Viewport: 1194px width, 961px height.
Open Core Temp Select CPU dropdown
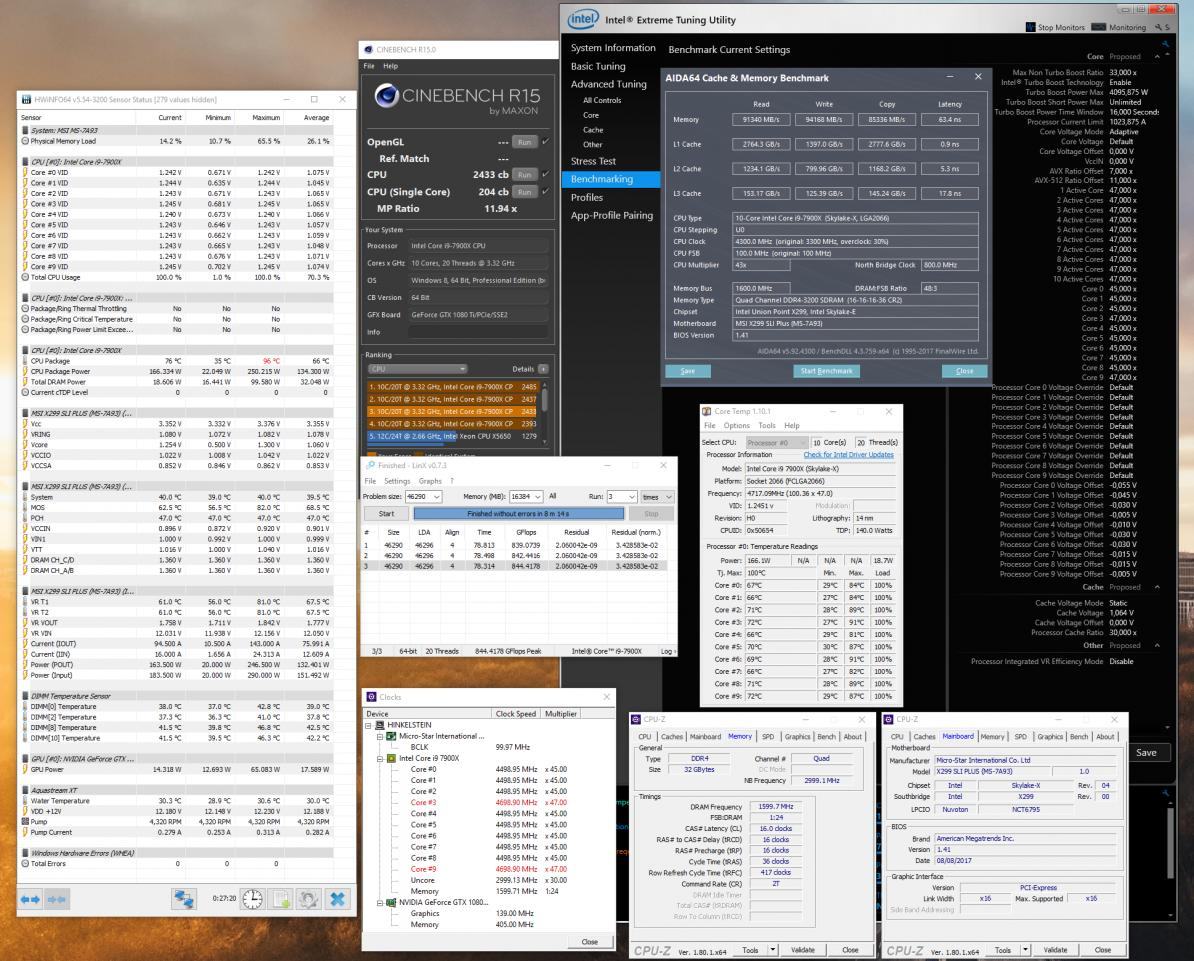click(x=775, y=442)
